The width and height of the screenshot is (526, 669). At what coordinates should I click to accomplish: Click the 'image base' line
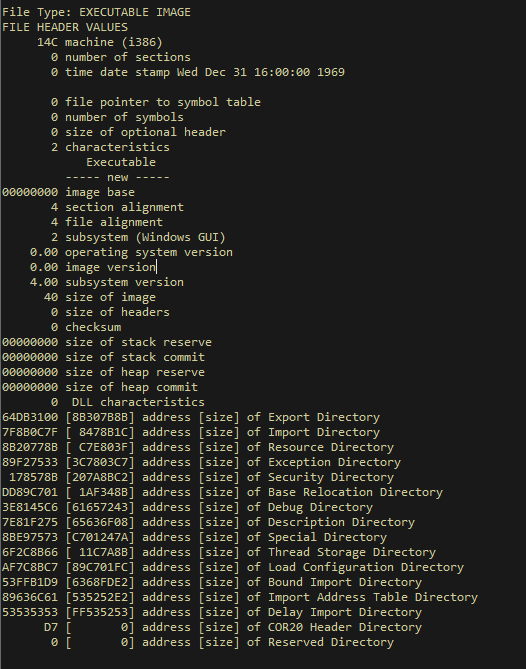(x=68, y=192)
